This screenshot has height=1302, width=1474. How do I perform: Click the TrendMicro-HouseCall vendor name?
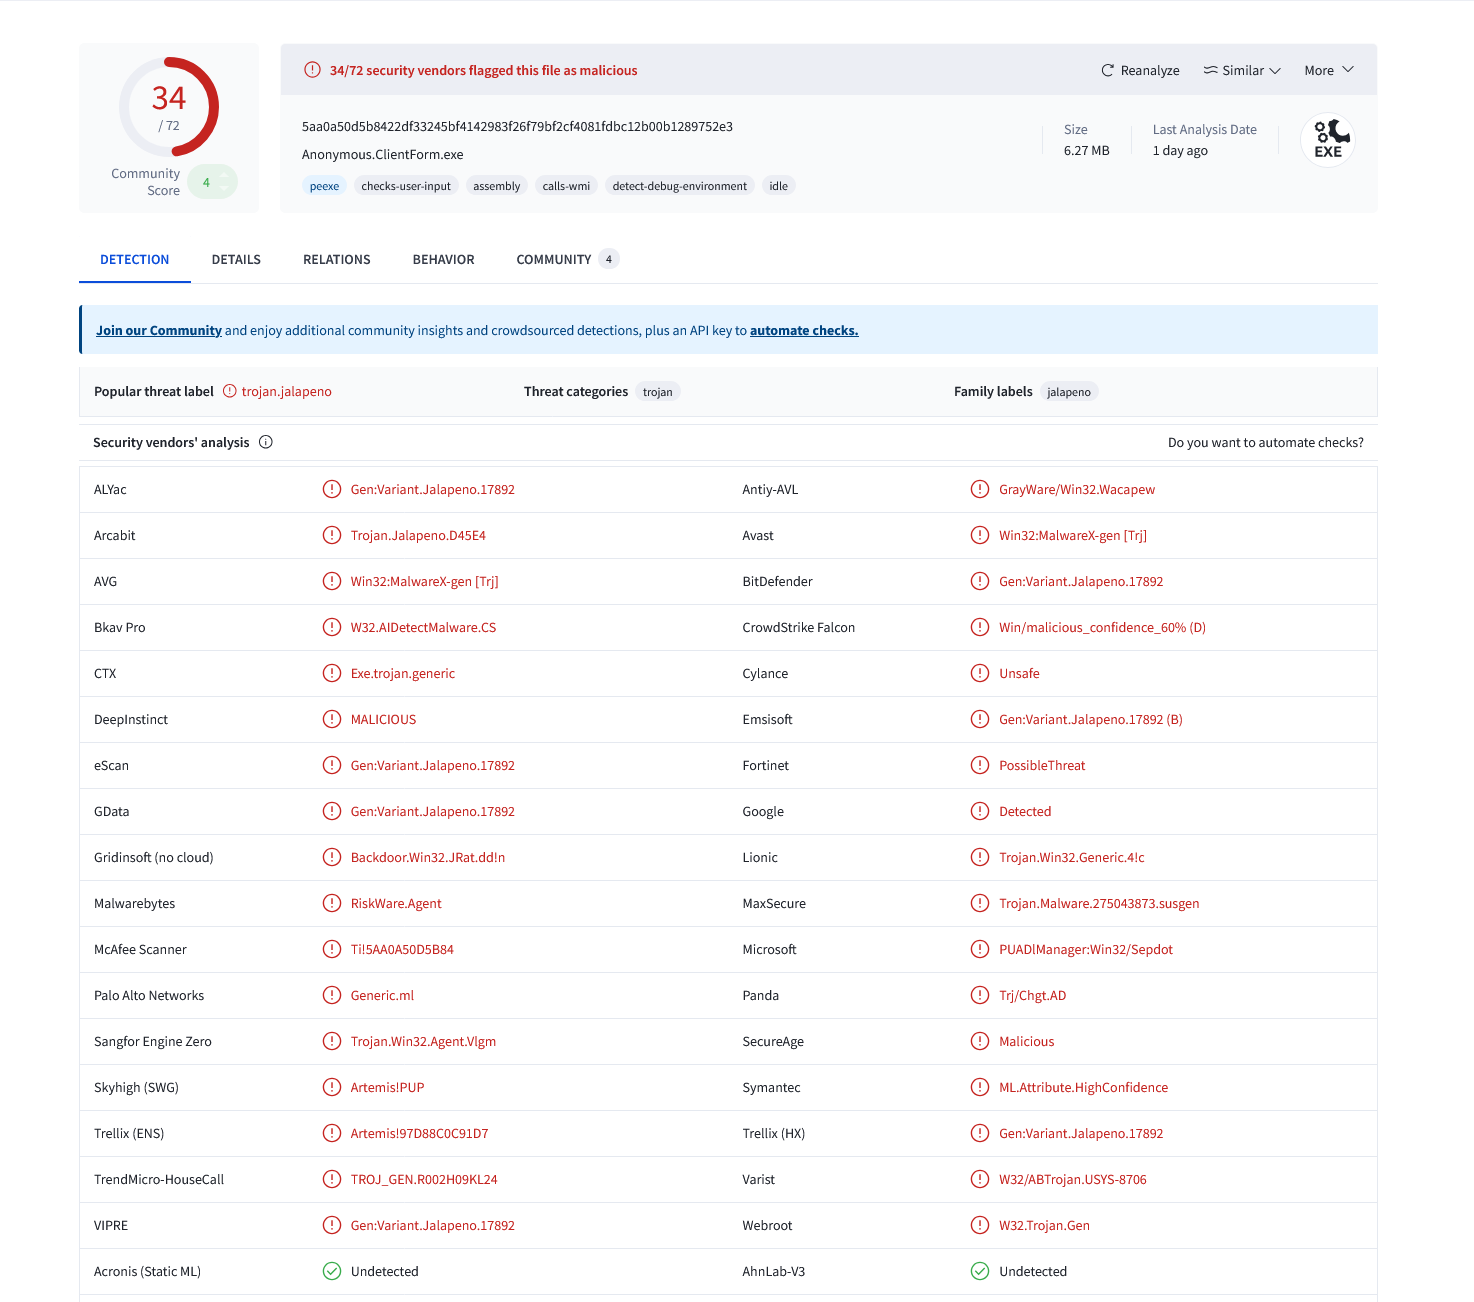pos(159,1179)
